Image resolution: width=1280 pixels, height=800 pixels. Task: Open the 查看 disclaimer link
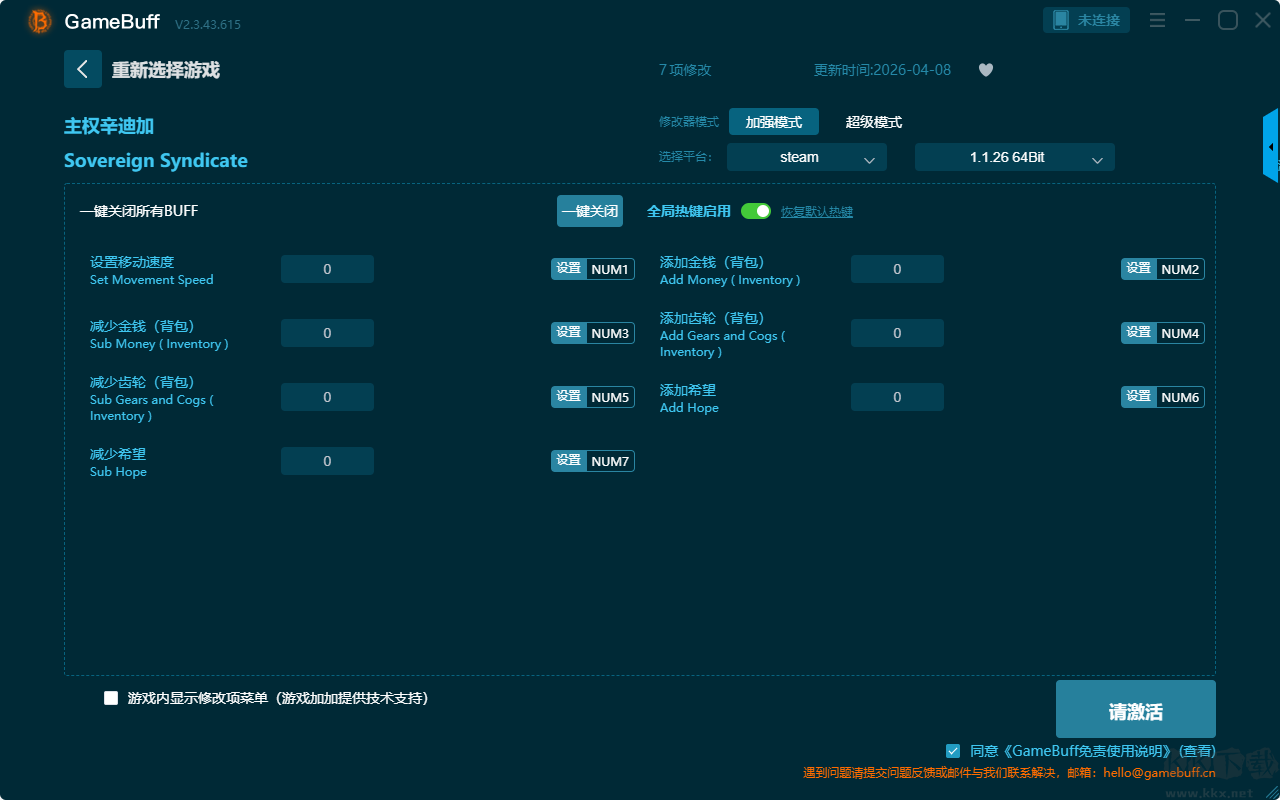pyautogui.click(x=1197, y=751)
